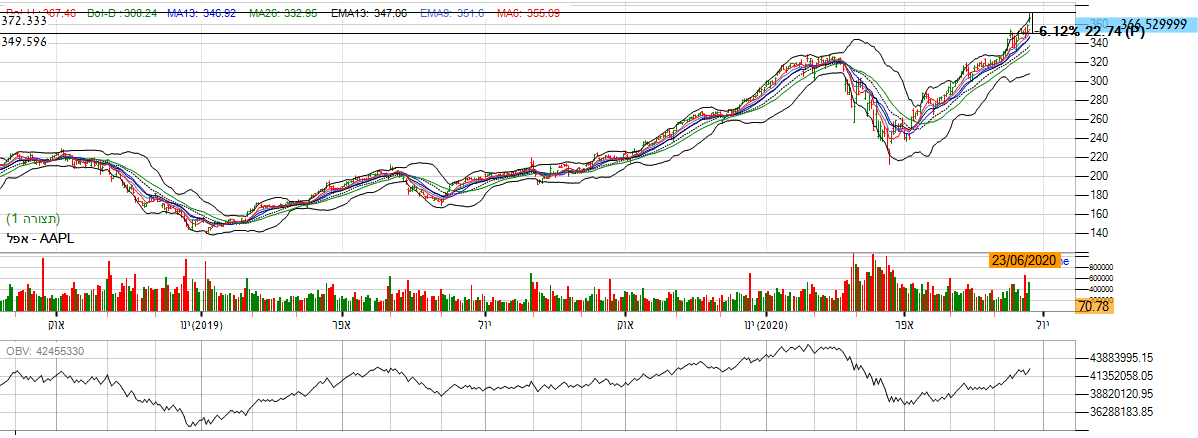The image size is (1198, 438).
Task: Click the 349.596 horizontal line price label
Action: coord(25,42)
